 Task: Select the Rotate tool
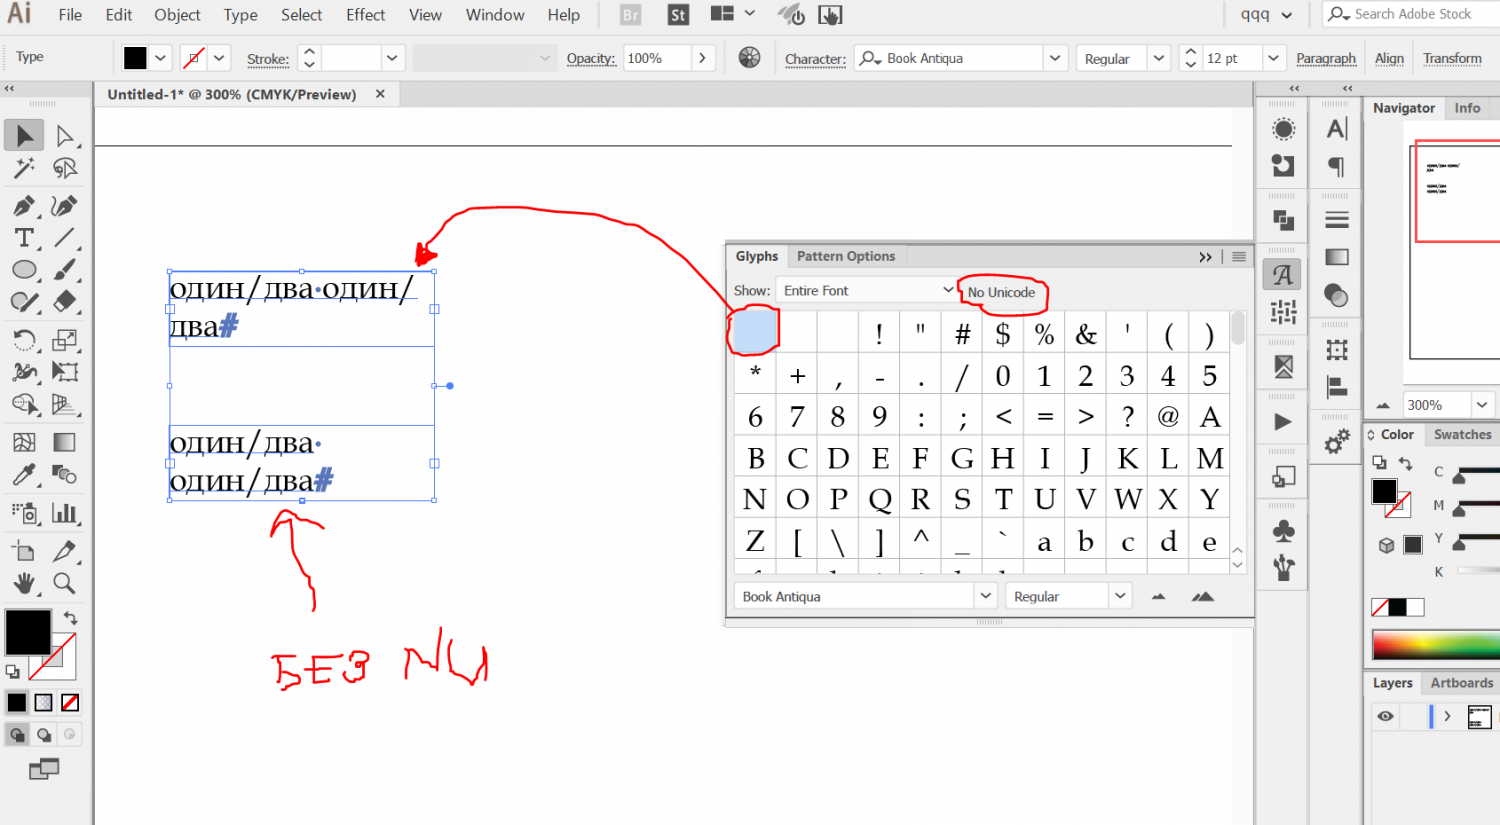coord(24,340)
